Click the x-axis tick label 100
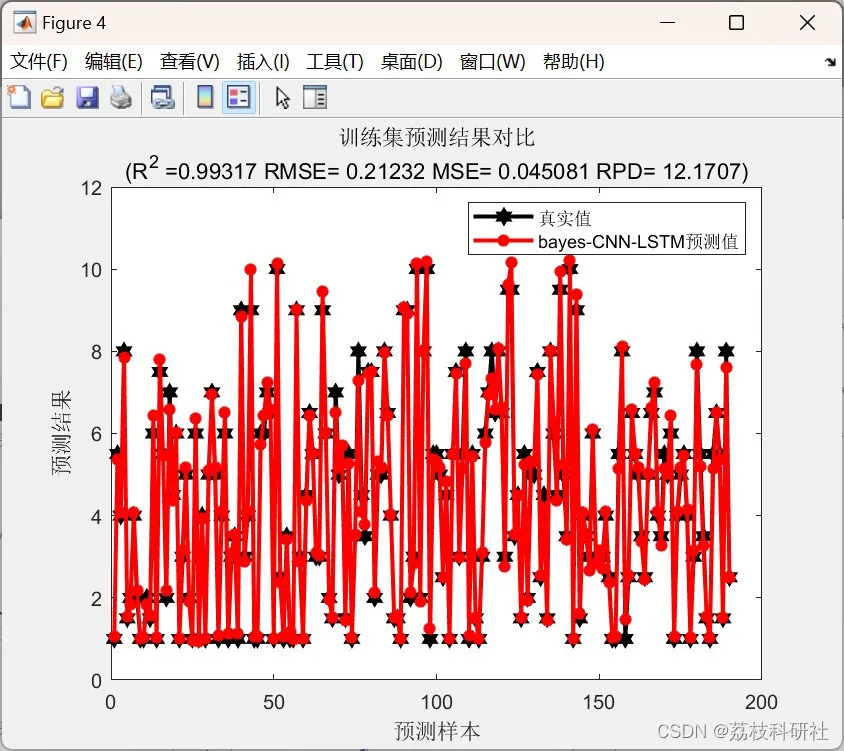This screenshot has height=751, width=844. 437,703
